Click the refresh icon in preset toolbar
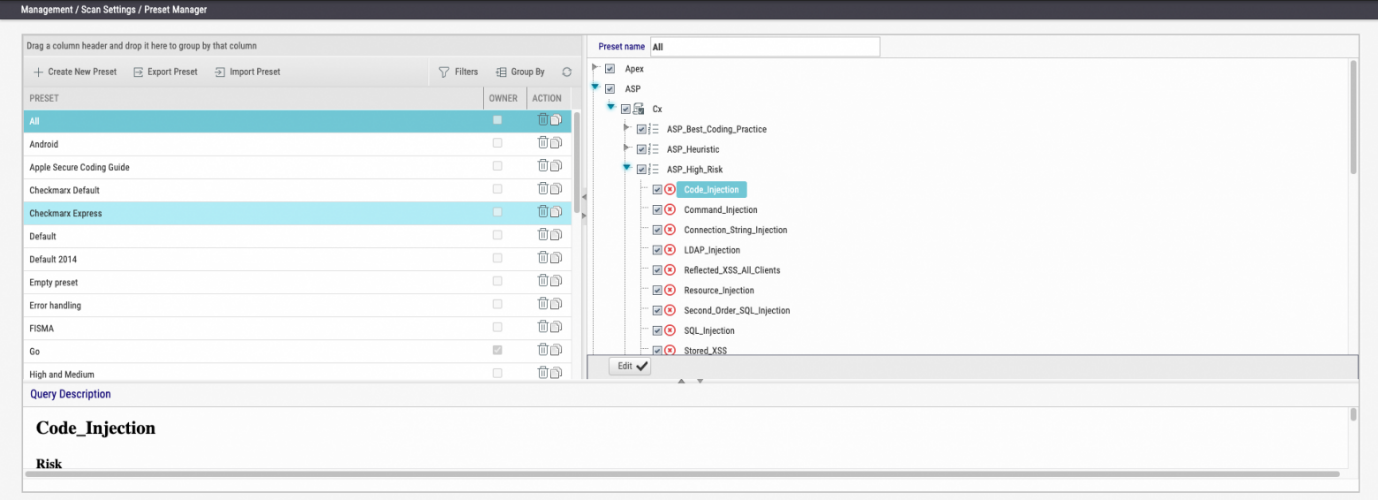Screen dimensions: 1378x500 click(x=567, y=72)
